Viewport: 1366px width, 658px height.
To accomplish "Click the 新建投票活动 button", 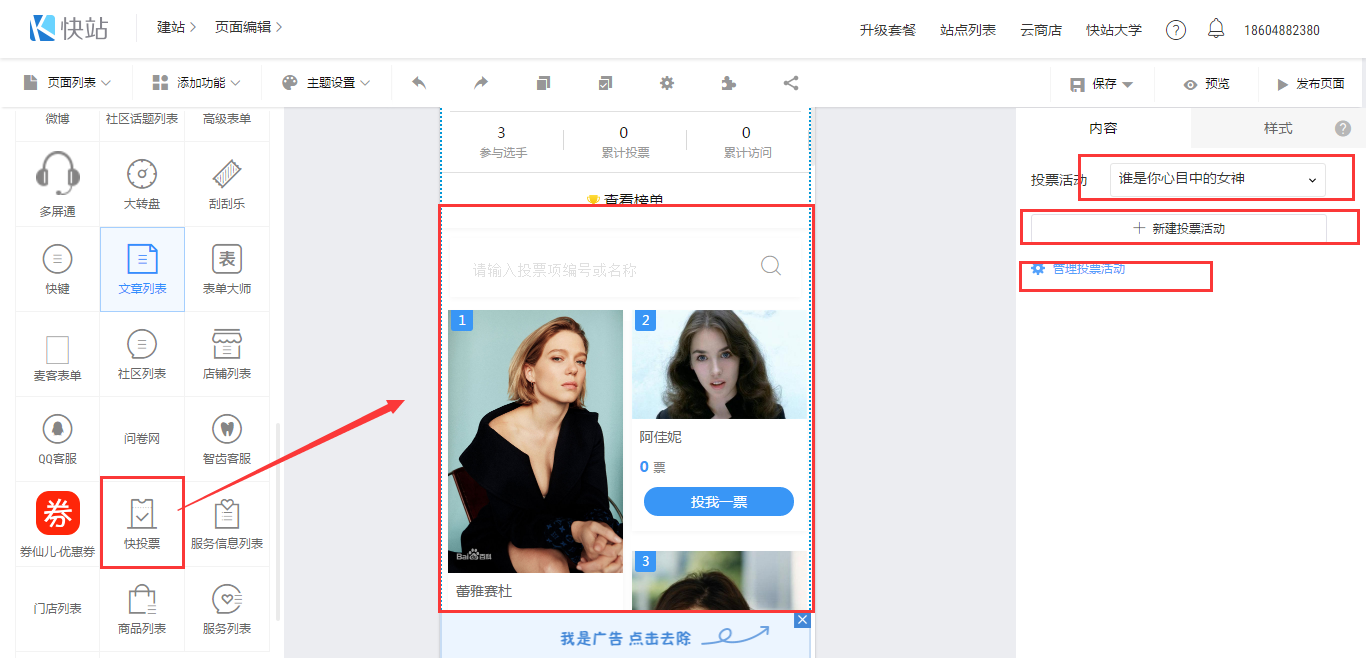I will click(1178, 228).
